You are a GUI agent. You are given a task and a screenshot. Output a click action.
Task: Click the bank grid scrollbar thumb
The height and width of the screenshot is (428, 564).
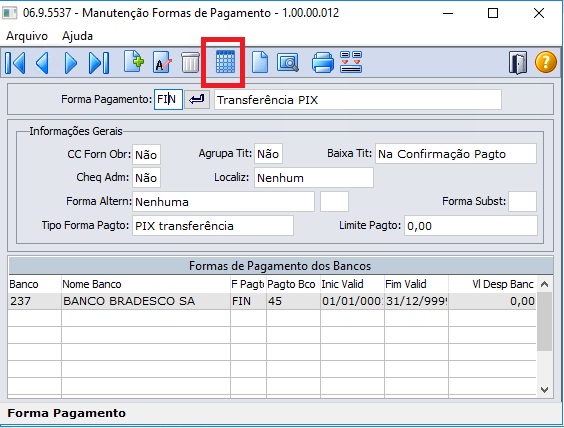[x=544, y=321]
